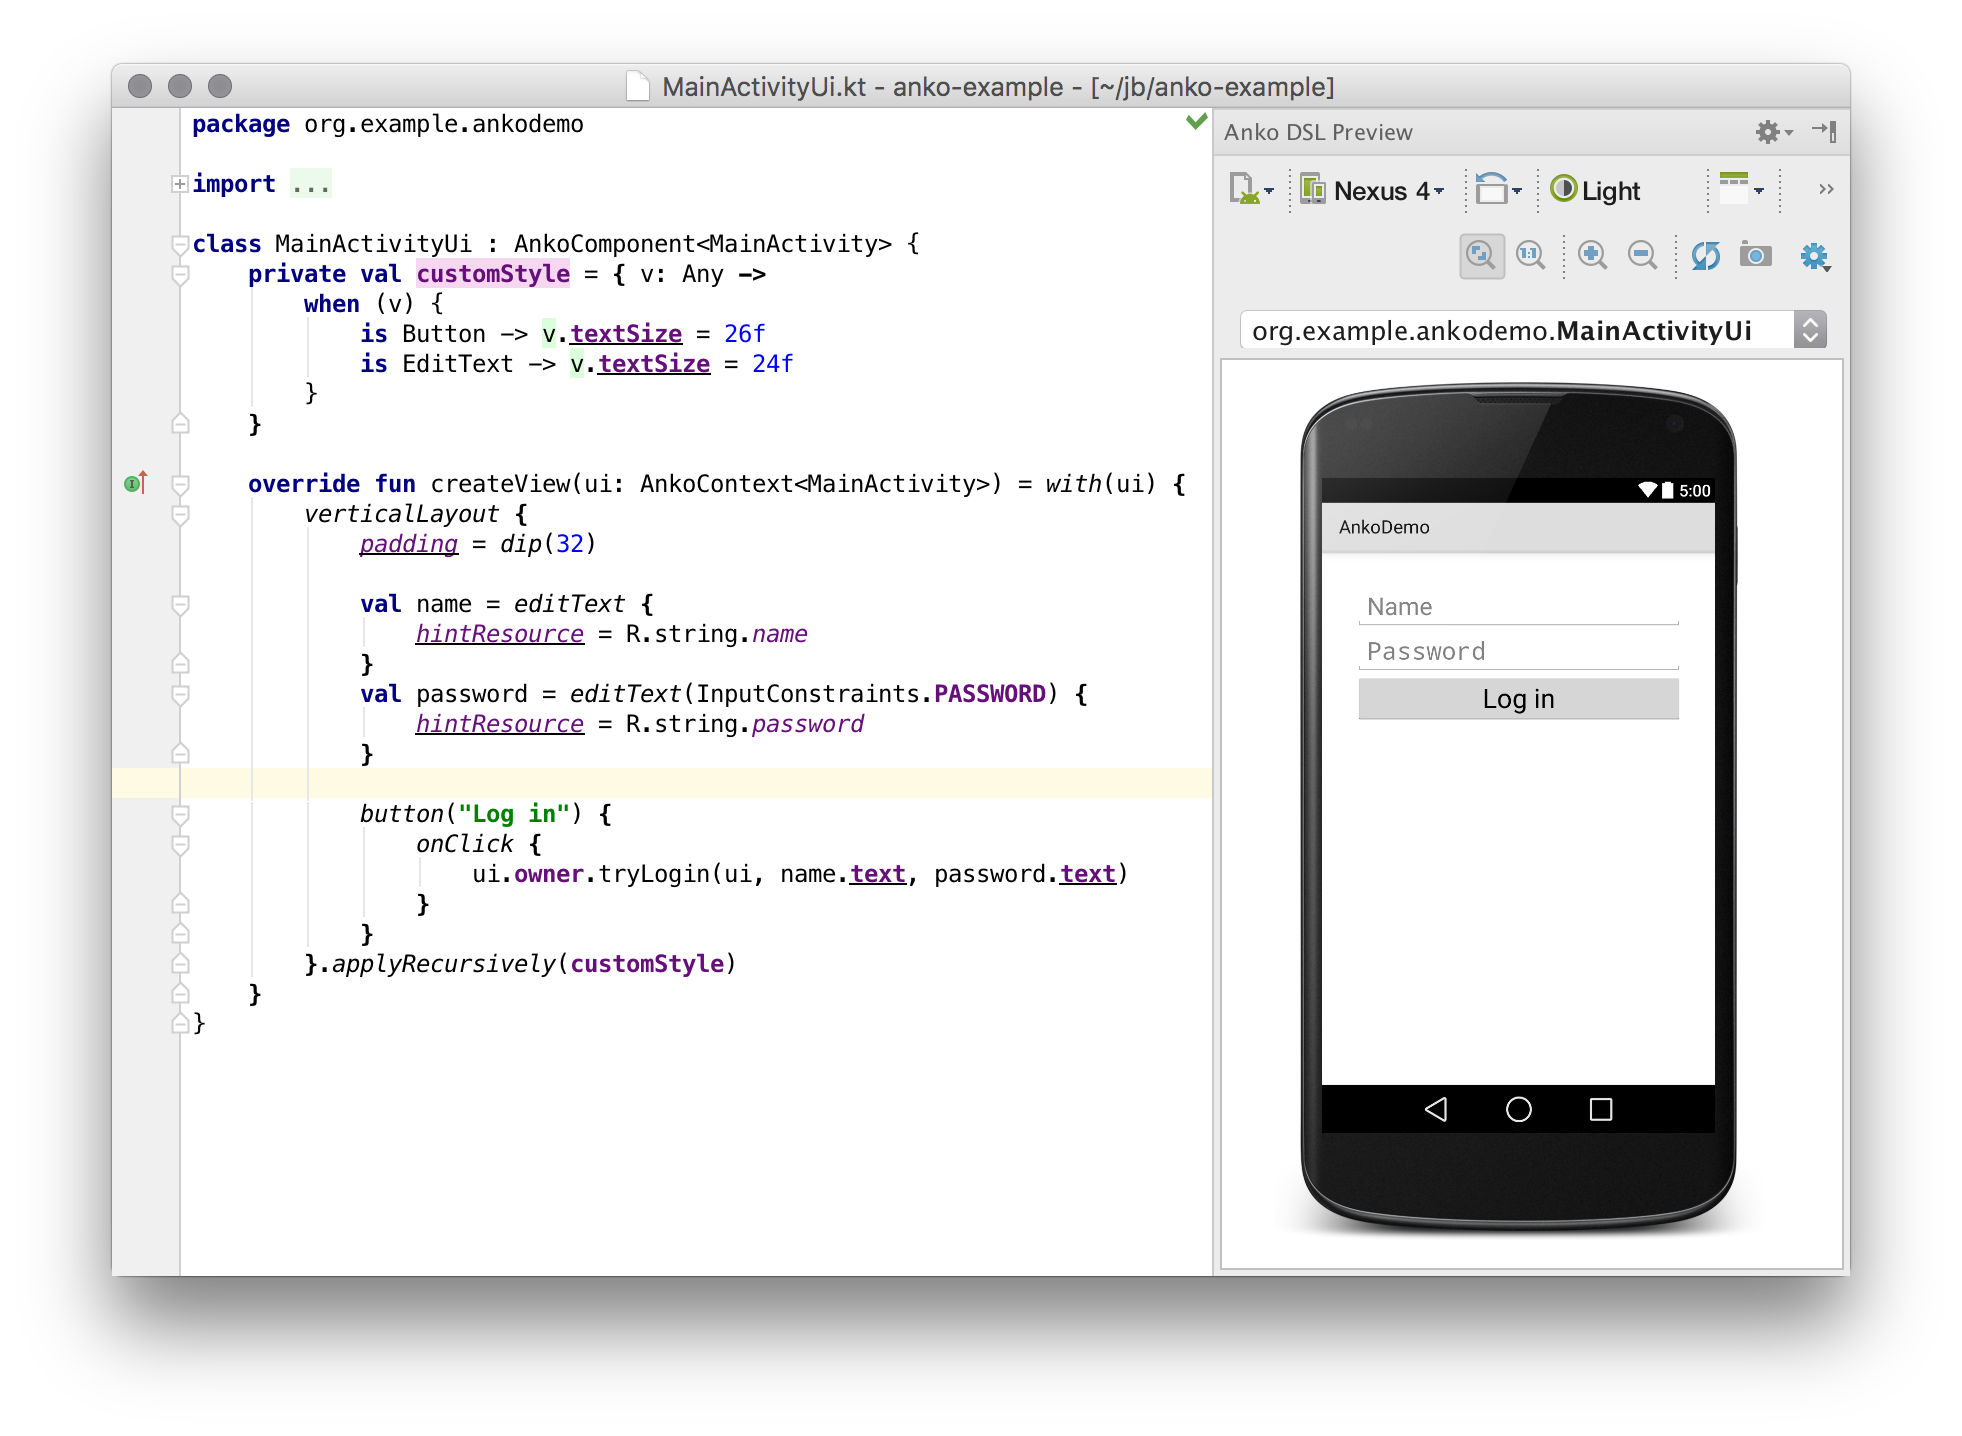Set preview to actual size 1:1

click(x=1530, y=256)
